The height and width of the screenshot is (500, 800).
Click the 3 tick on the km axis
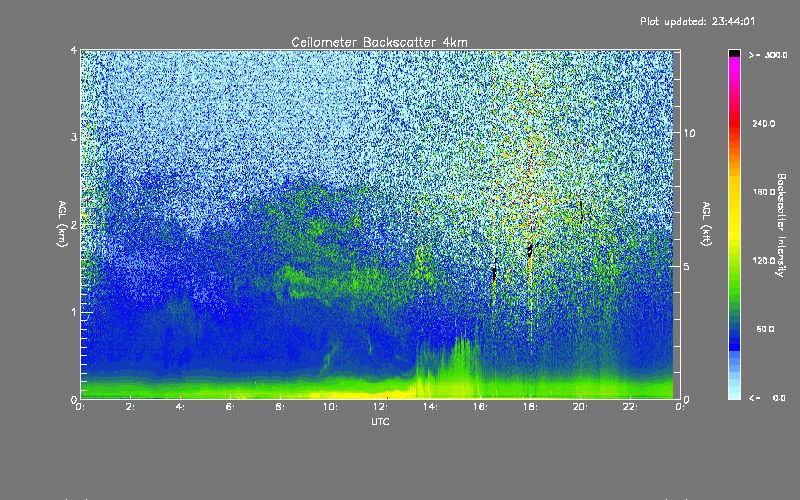pos(74,137)
